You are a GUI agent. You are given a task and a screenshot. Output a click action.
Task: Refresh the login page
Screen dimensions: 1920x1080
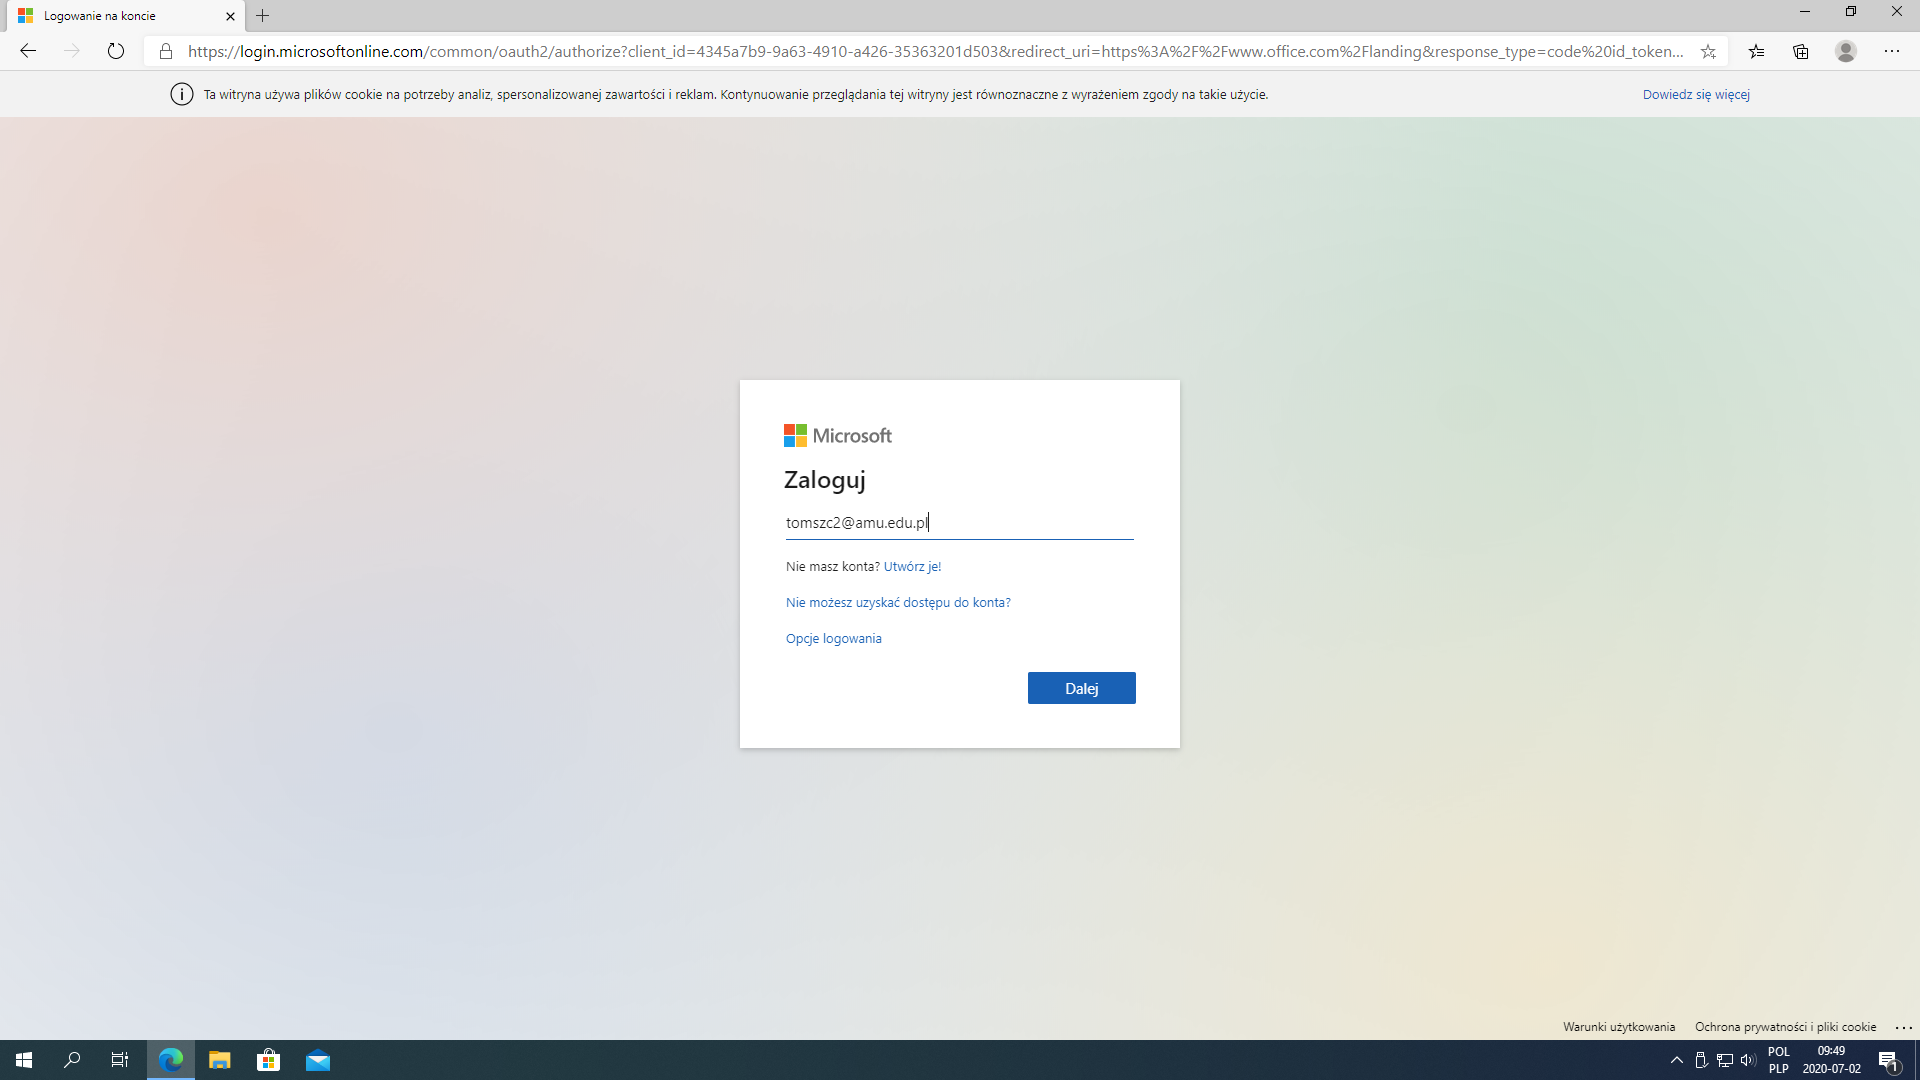tap(116, 51)
